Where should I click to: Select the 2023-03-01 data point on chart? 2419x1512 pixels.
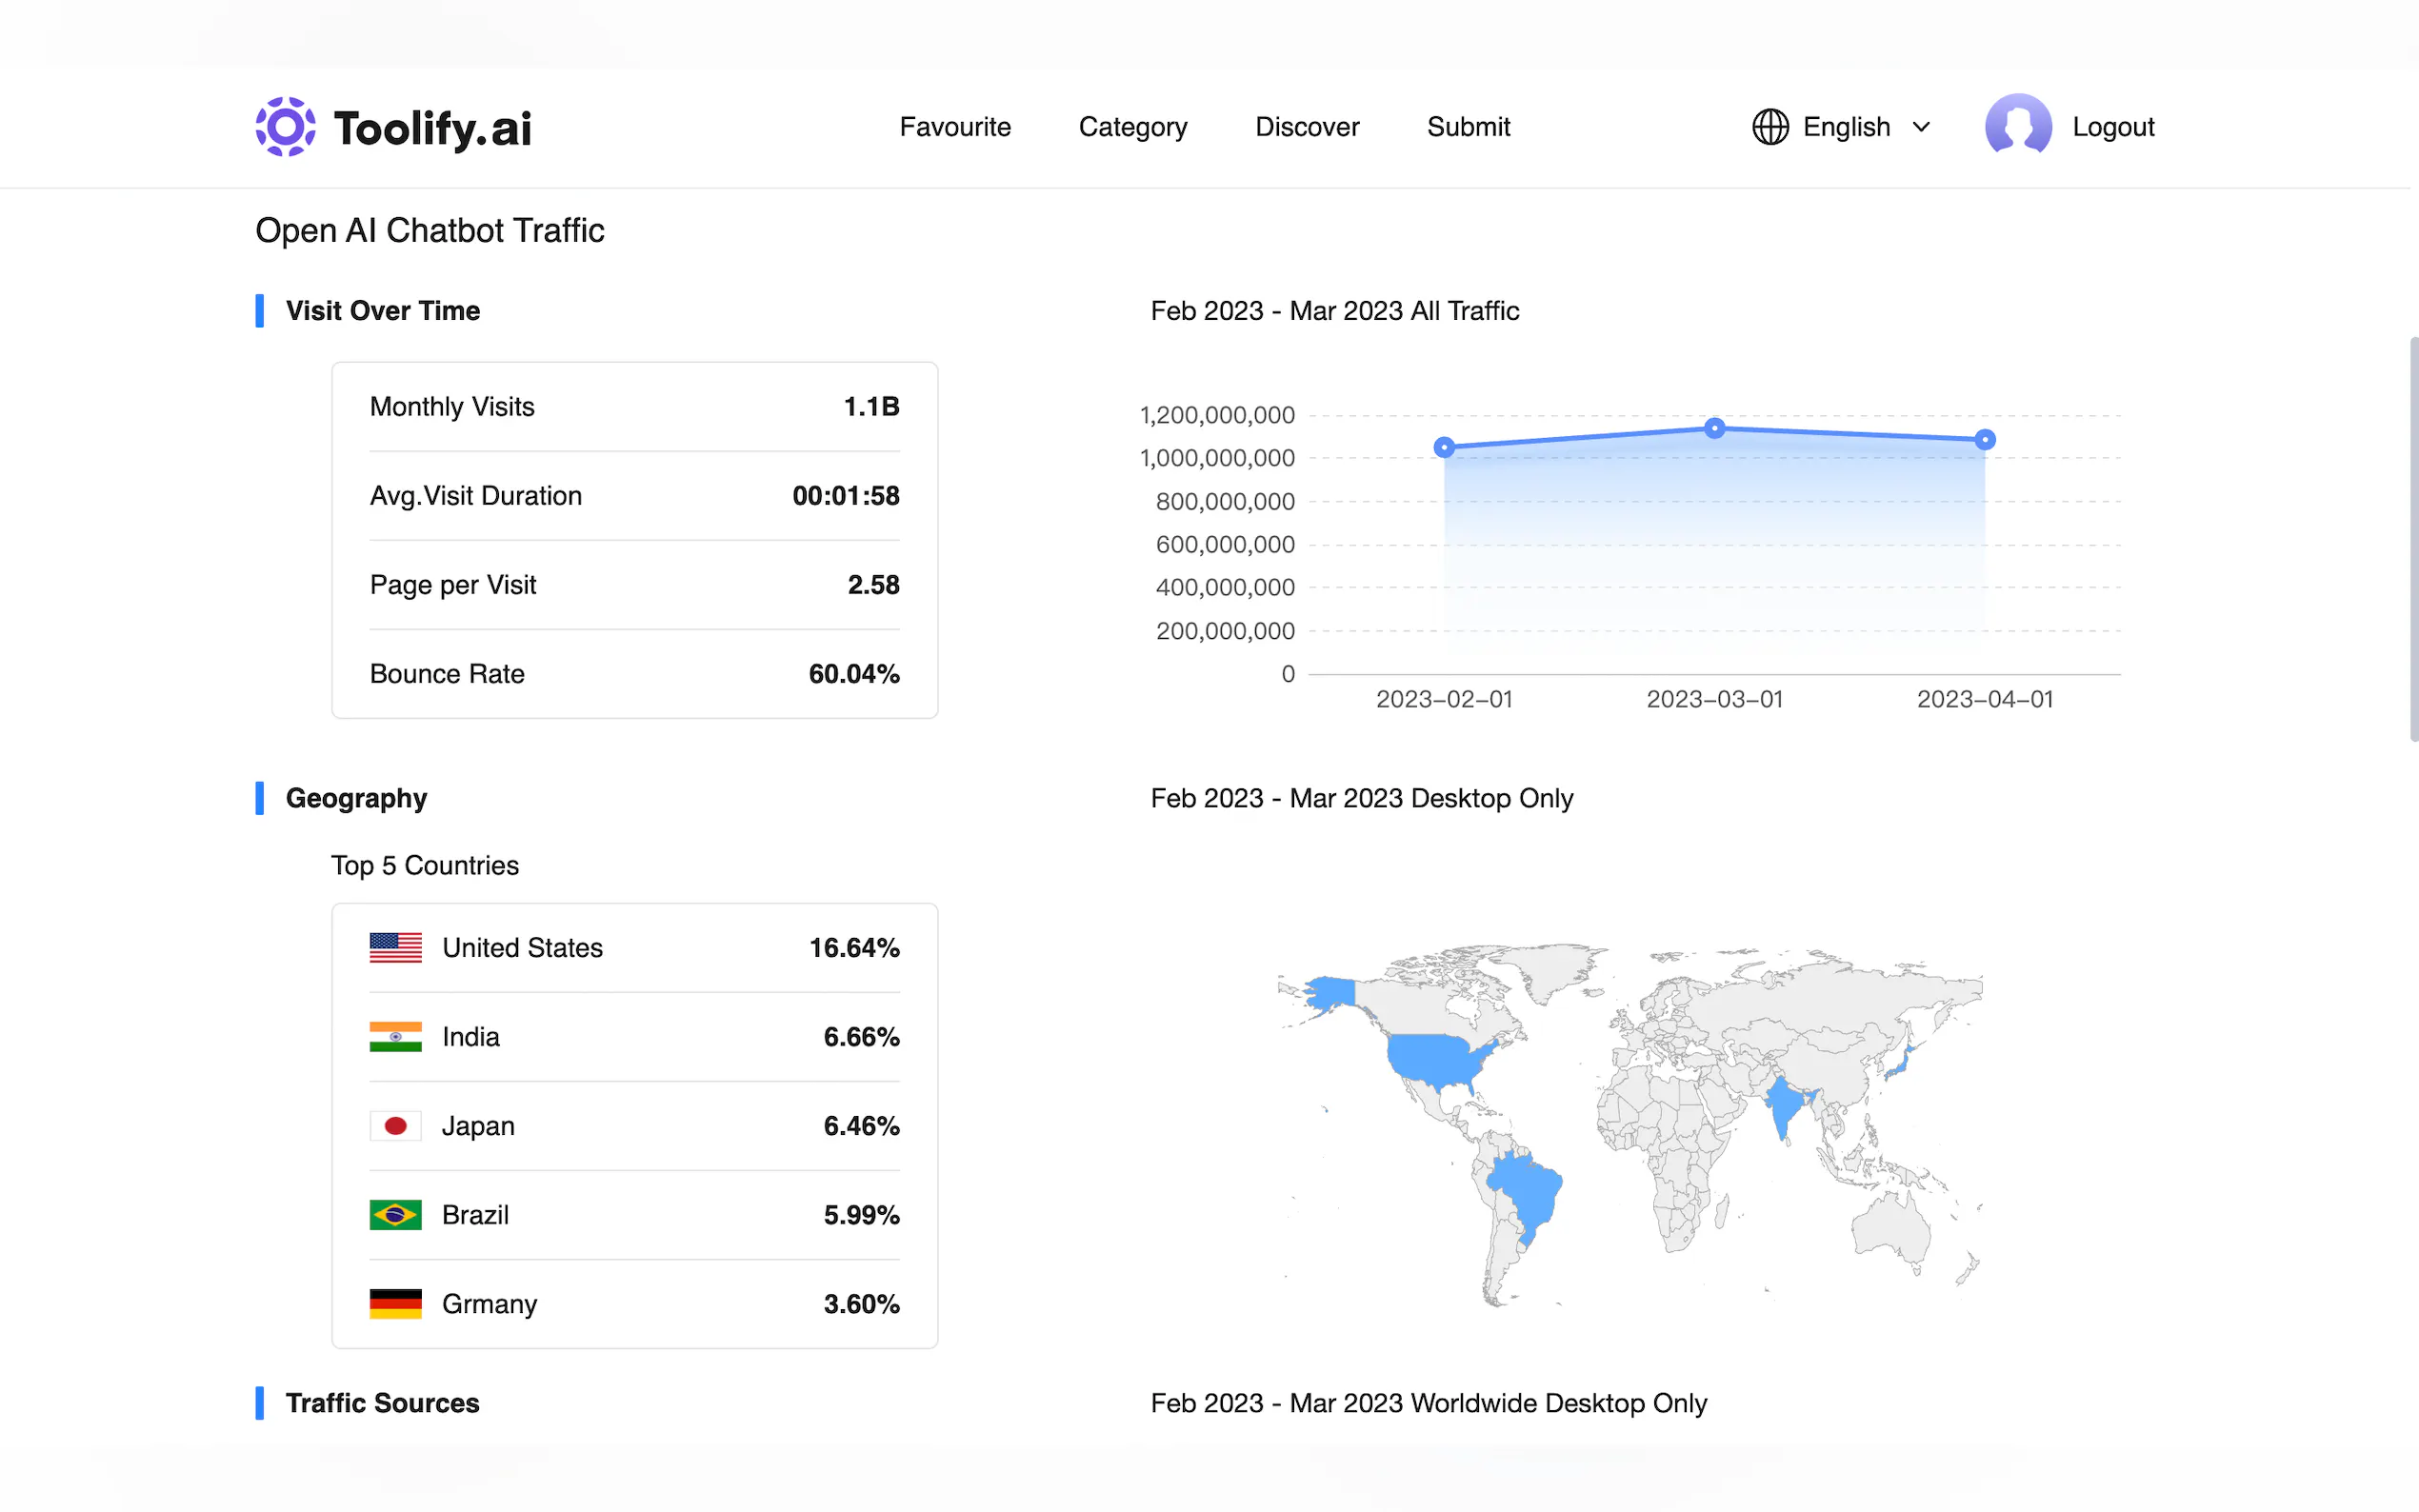[x=1714, y=428]
